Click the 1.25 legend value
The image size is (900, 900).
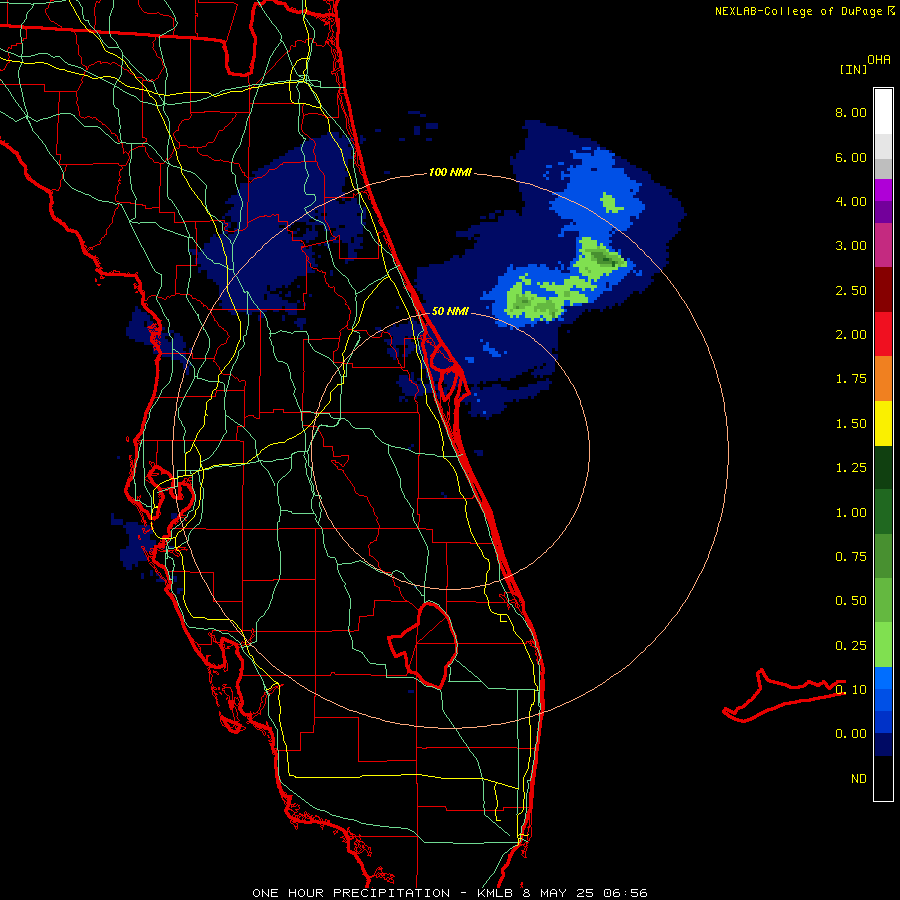tap(851, 468)
